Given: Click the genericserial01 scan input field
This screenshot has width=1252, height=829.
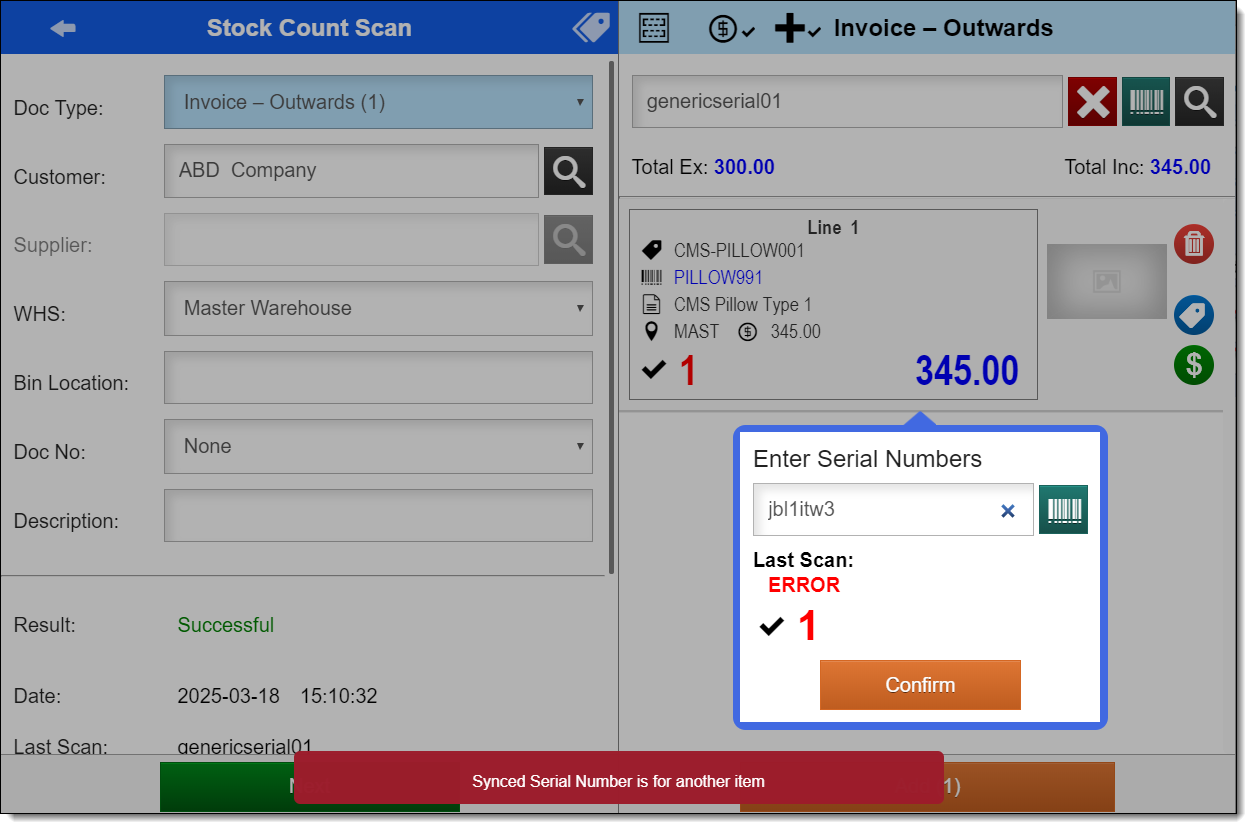Looking at the screenshot, I should coord(847,101).
